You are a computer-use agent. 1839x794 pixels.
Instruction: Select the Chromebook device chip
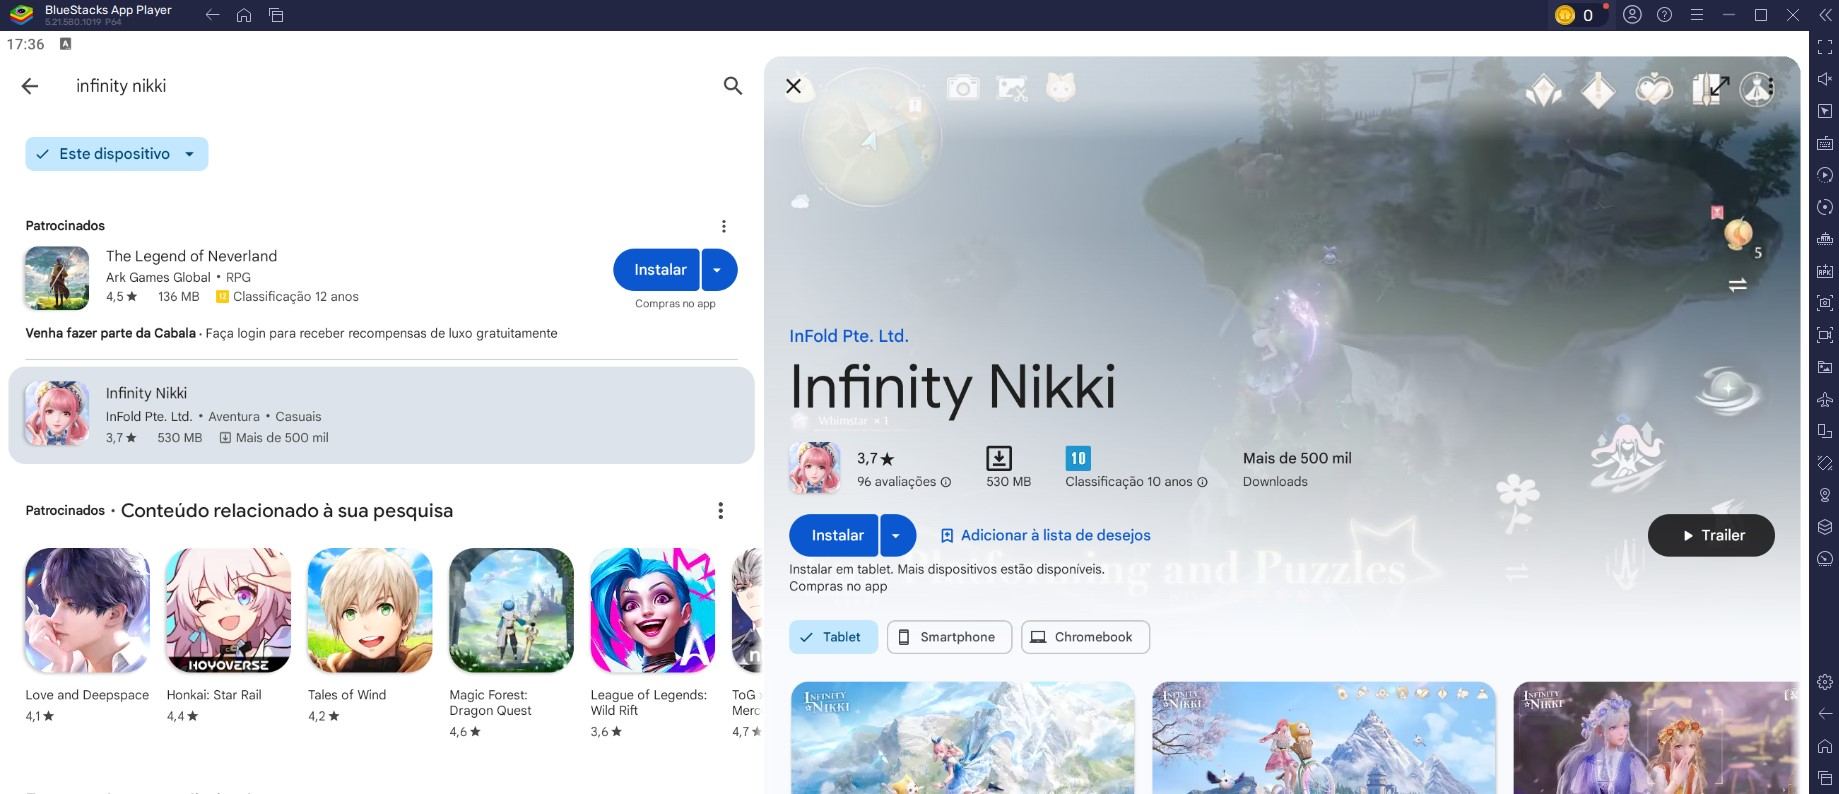(x=1085, y=637)
